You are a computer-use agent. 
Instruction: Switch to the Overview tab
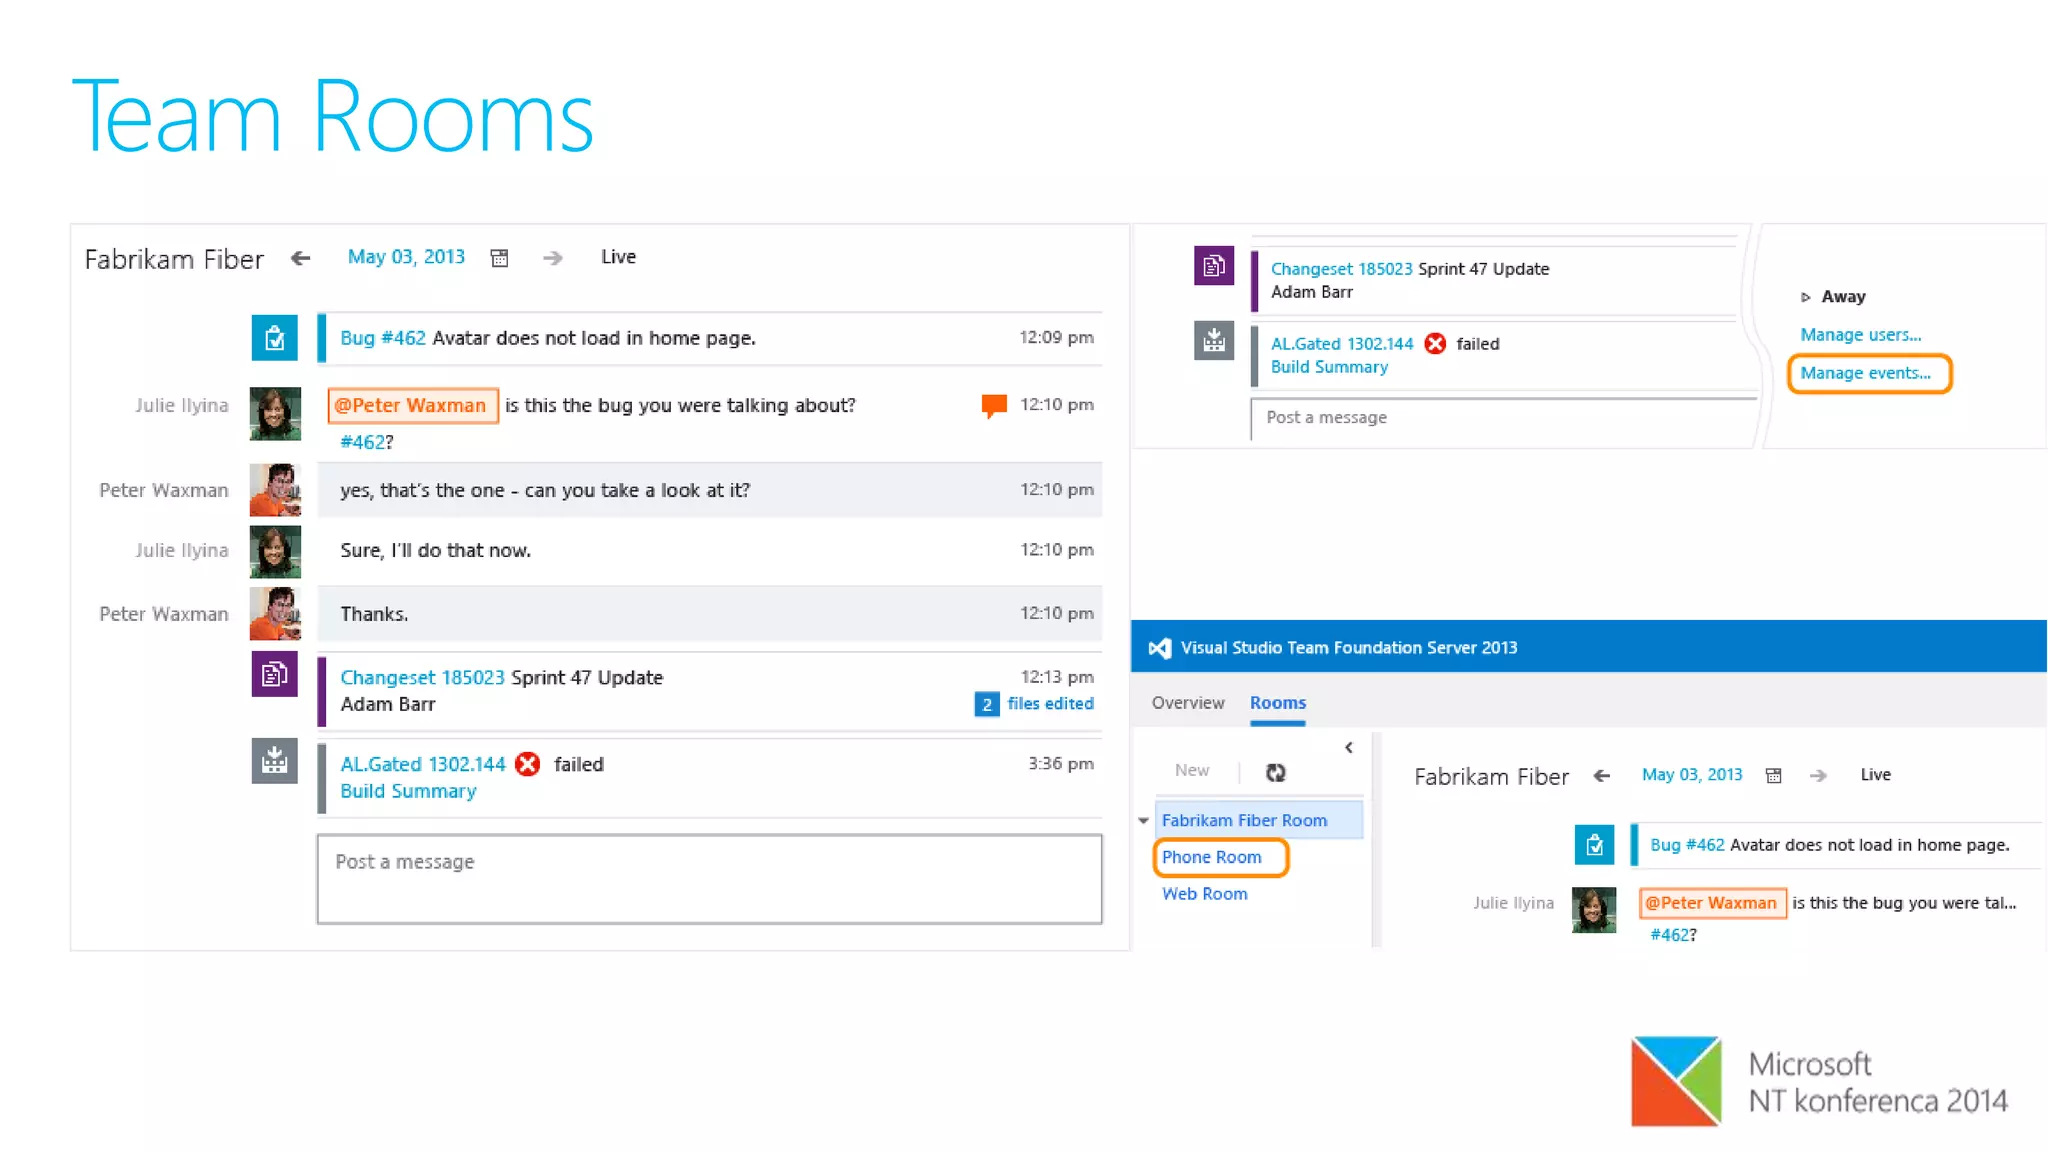1187,703
